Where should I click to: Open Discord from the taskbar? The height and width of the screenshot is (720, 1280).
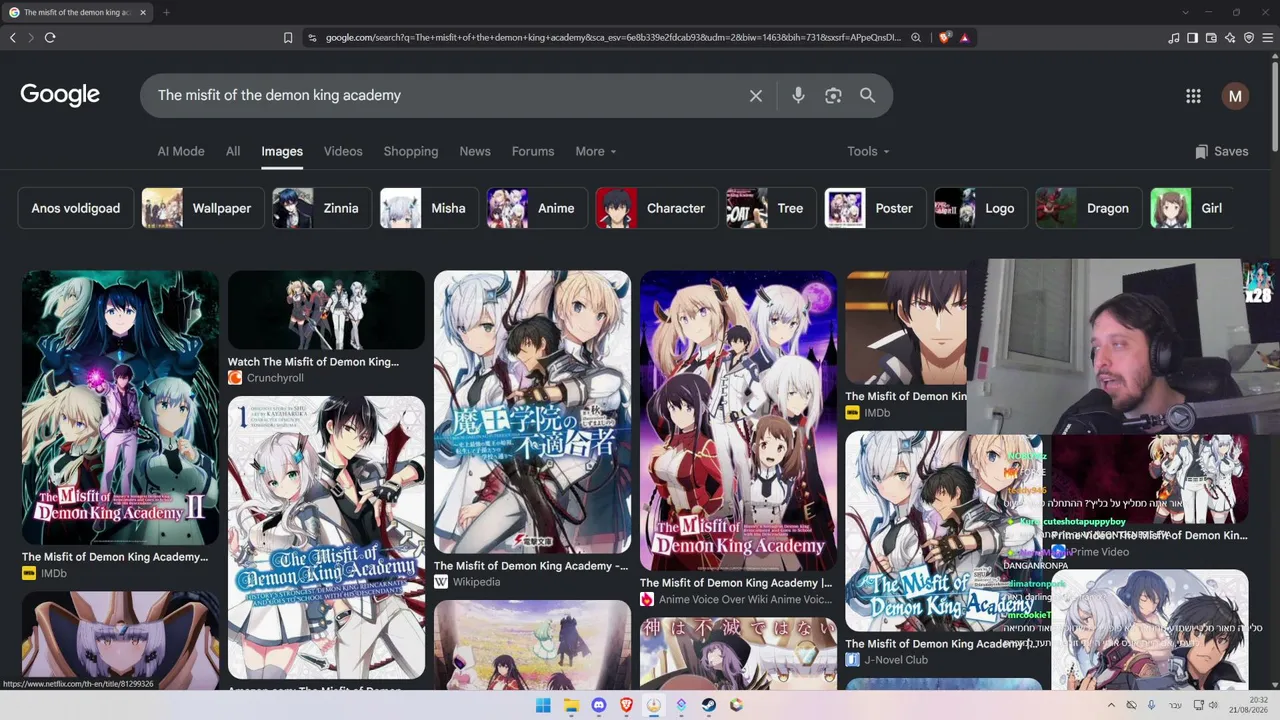(x=599, y=705)
